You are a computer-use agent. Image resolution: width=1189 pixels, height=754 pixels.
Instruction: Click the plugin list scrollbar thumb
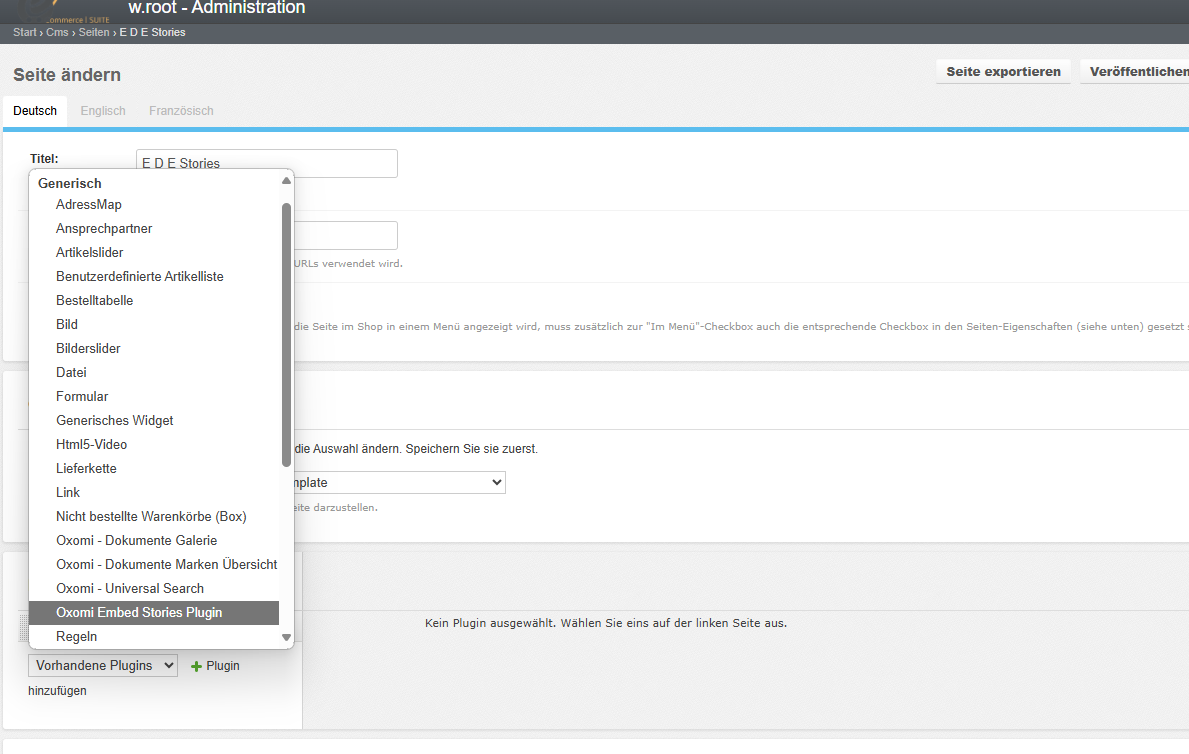point(286,335)
